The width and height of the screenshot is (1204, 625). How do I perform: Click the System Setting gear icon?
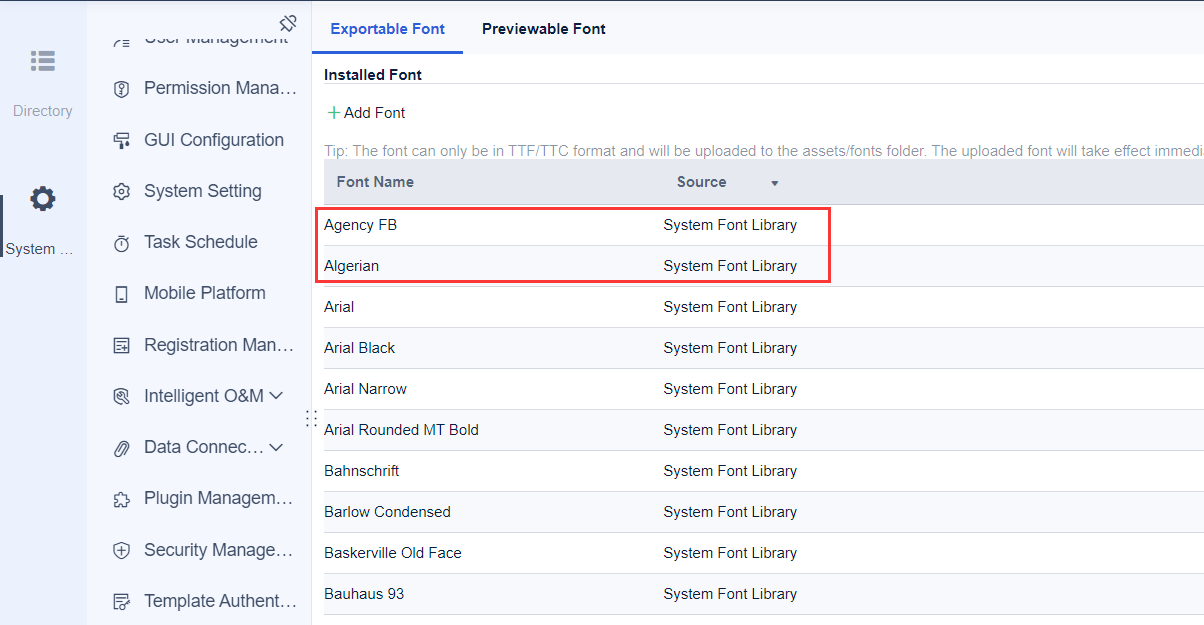pos(122,192)
